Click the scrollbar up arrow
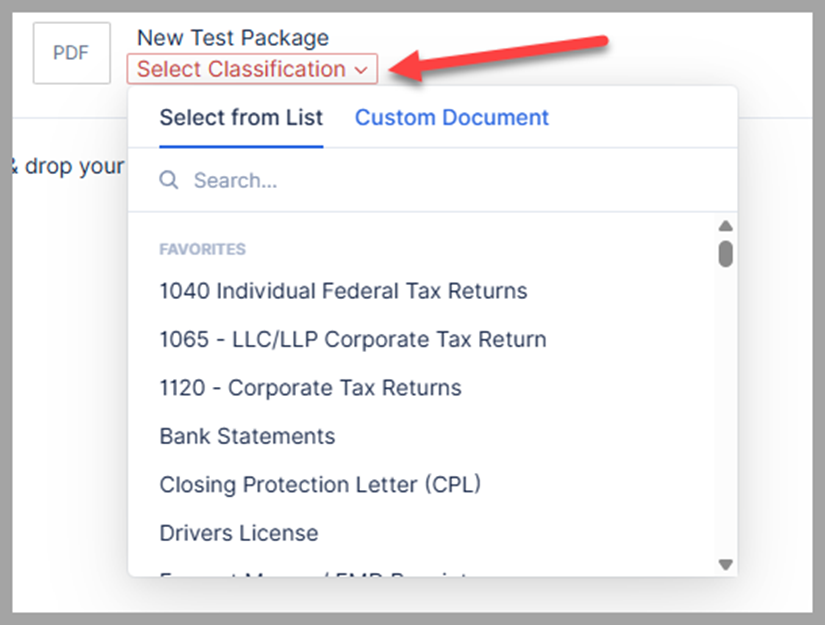Viewport: 825px width, 625px height. tap(726, 226)
